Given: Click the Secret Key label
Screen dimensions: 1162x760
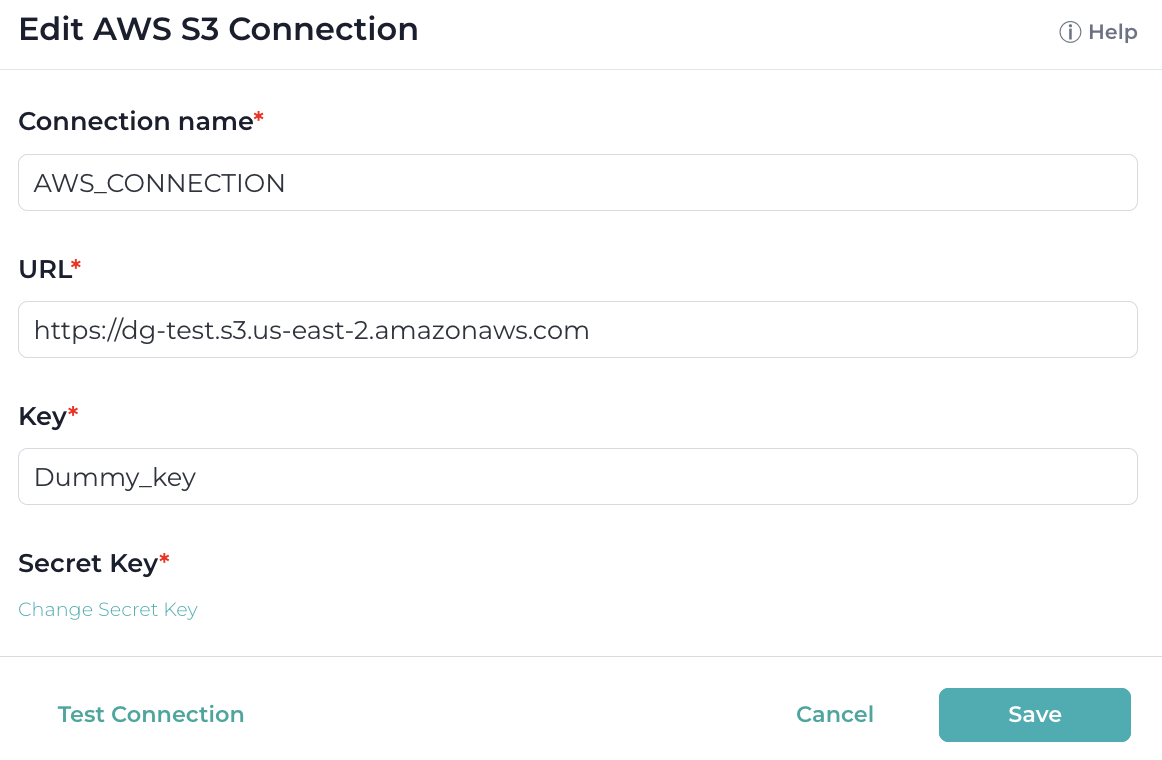Looking at the screenshot, I should coord(88,564).
